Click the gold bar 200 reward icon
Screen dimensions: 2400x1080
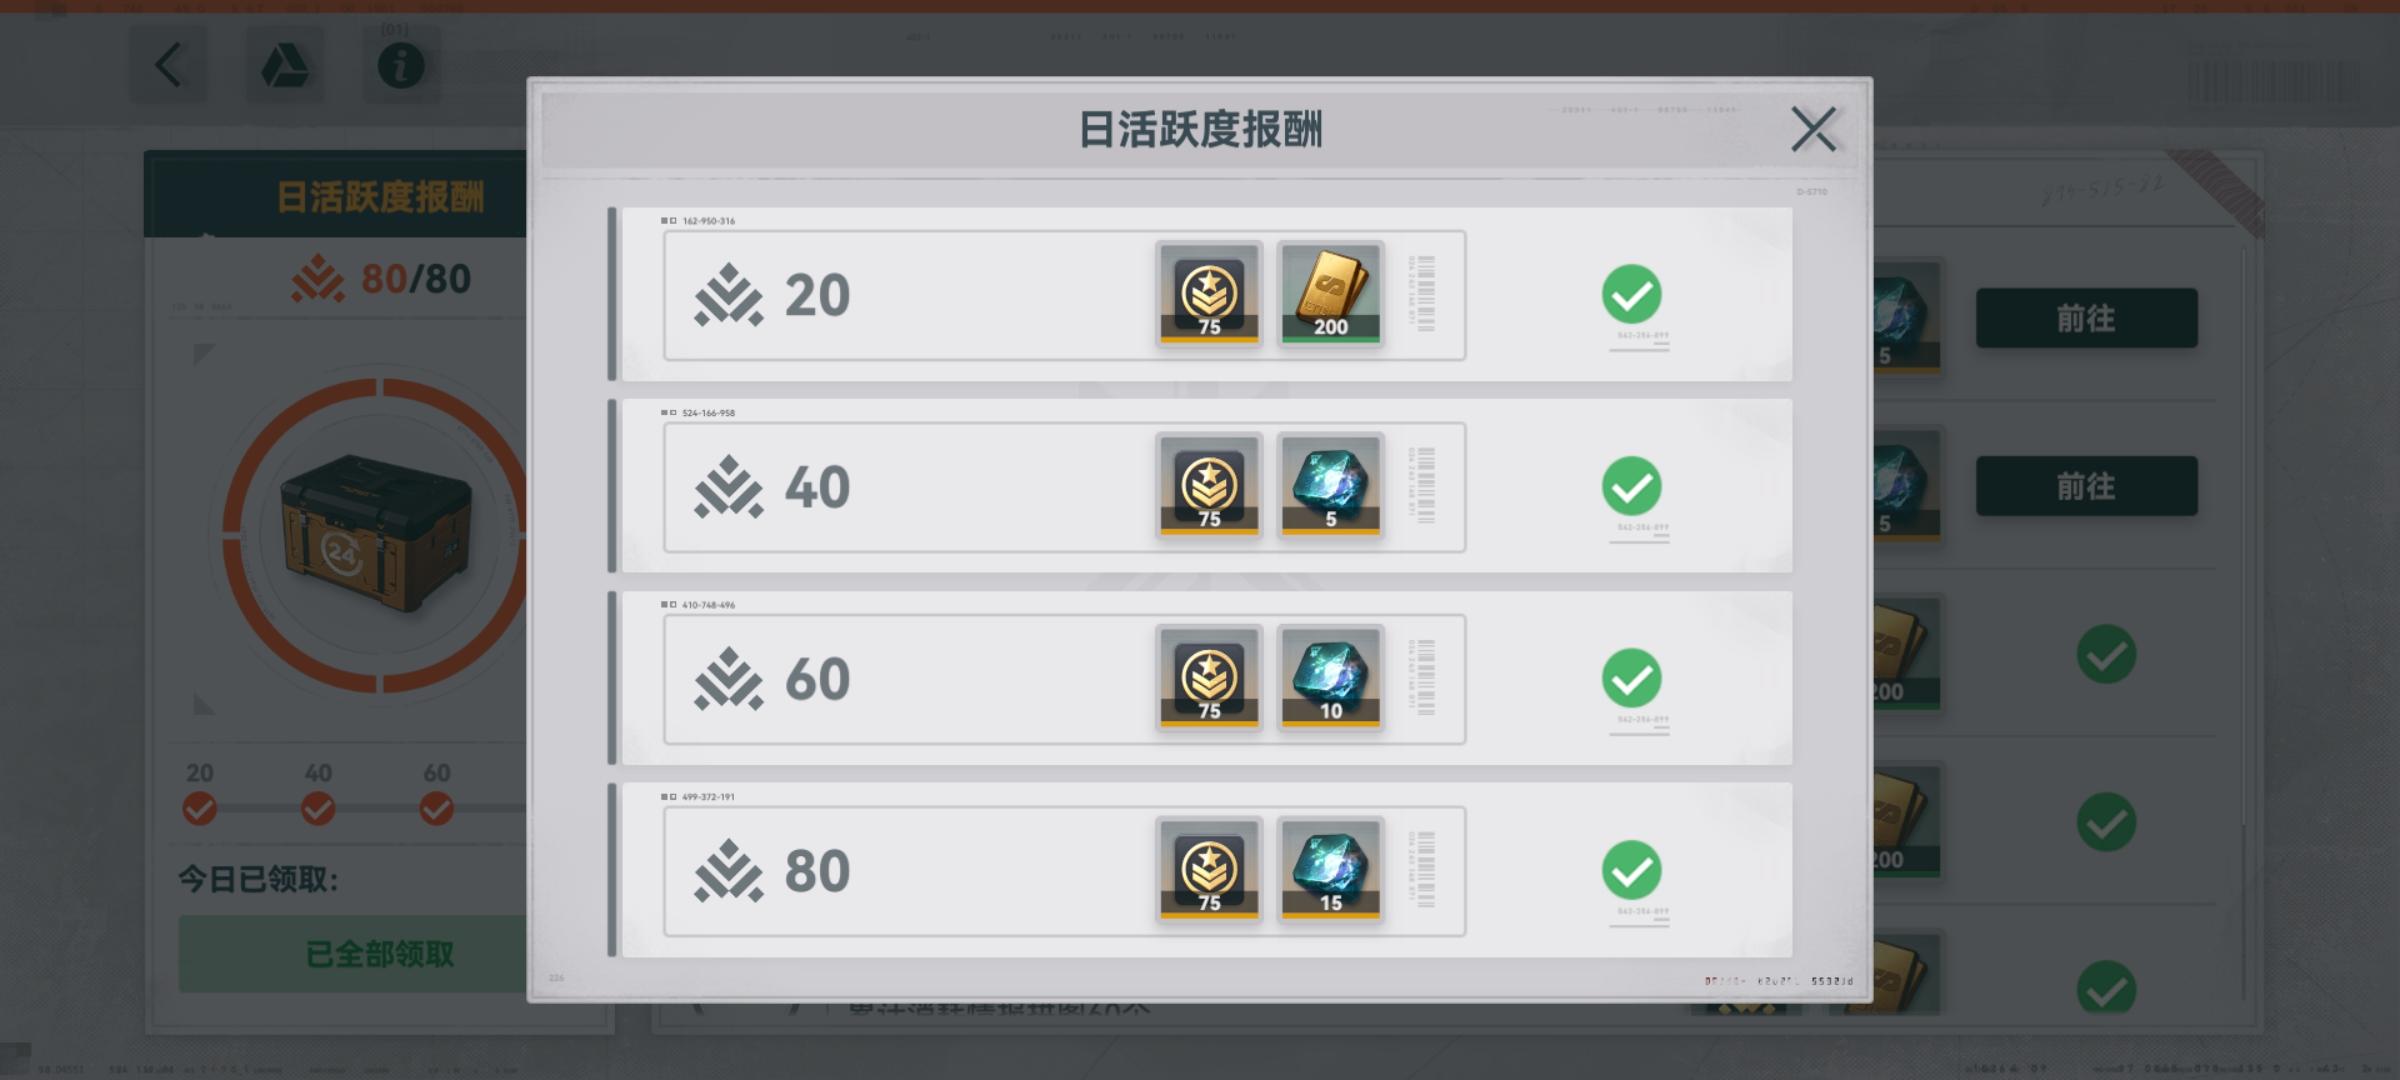[1330, 294]
